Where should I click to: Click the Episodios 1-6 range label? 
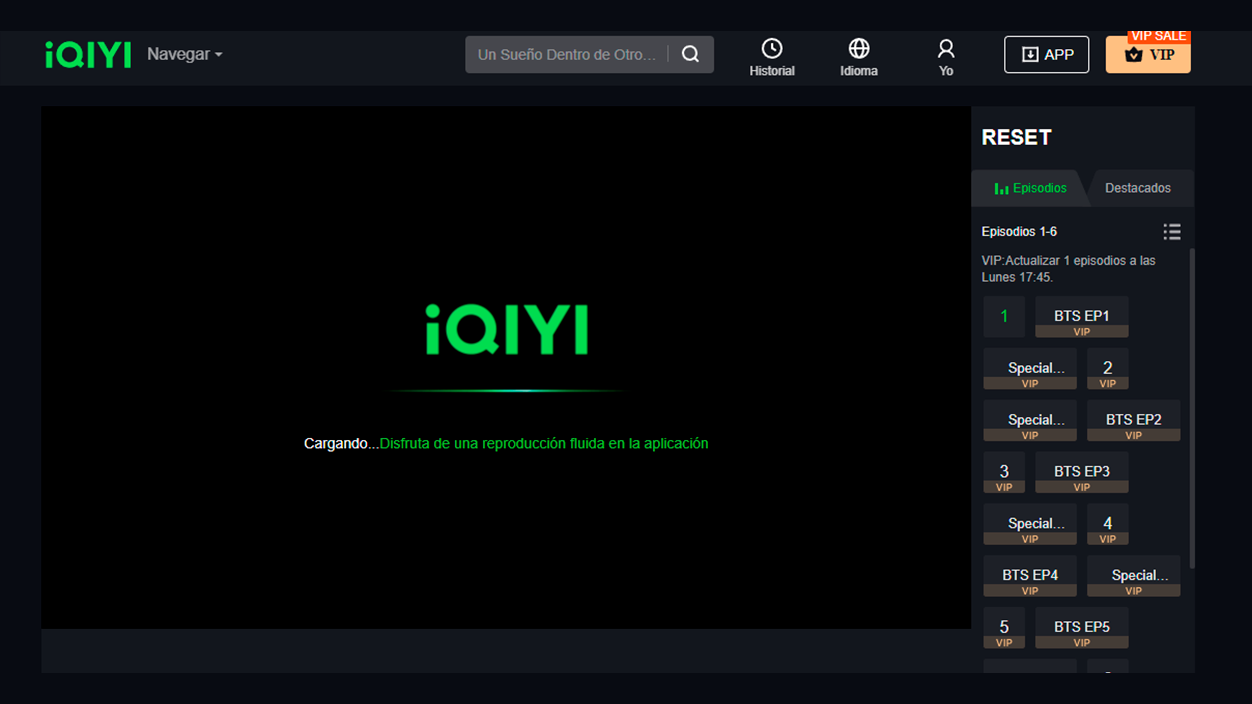pos(1019,232)
